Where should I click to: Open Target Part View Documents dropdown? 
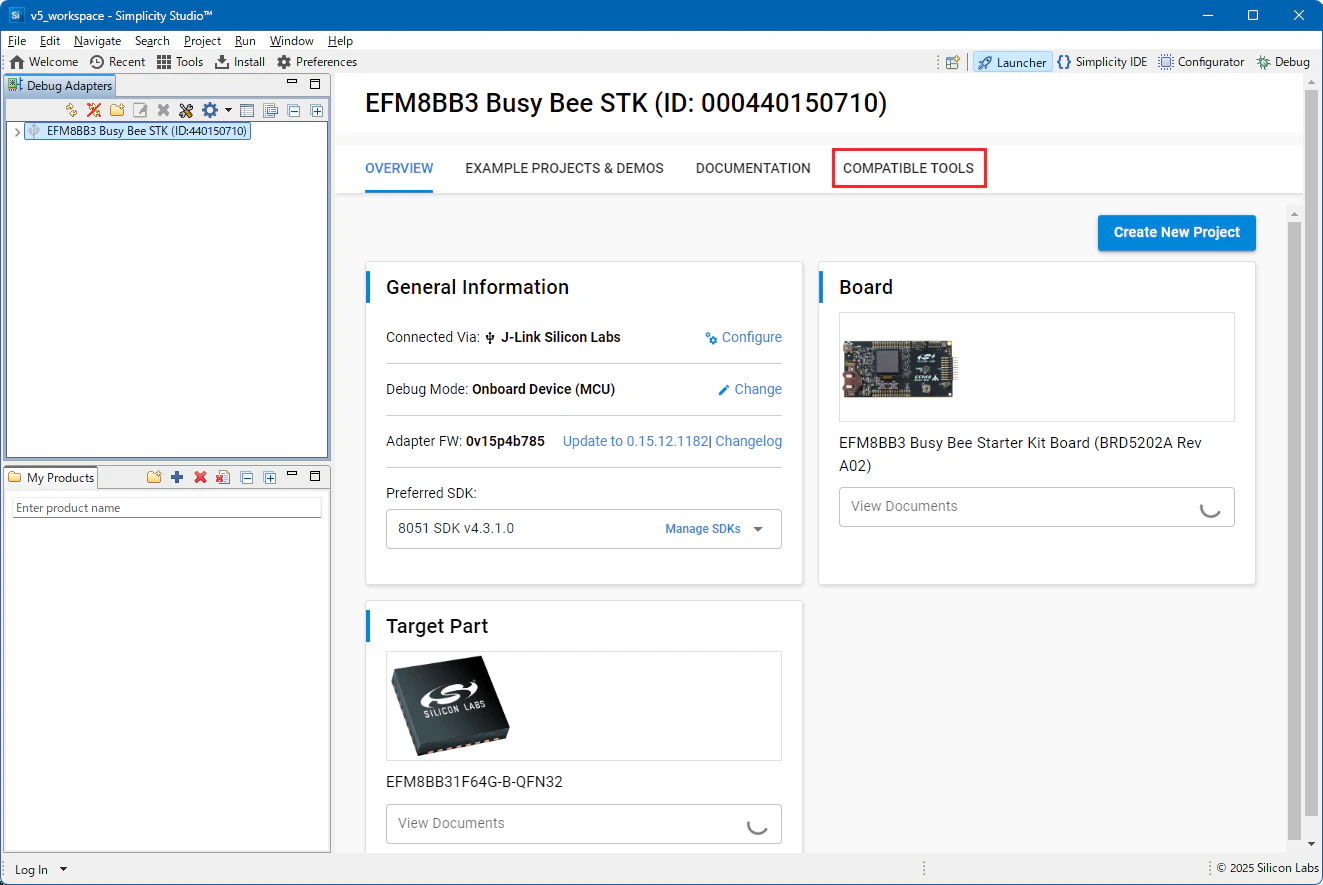[x=584, y=824]
